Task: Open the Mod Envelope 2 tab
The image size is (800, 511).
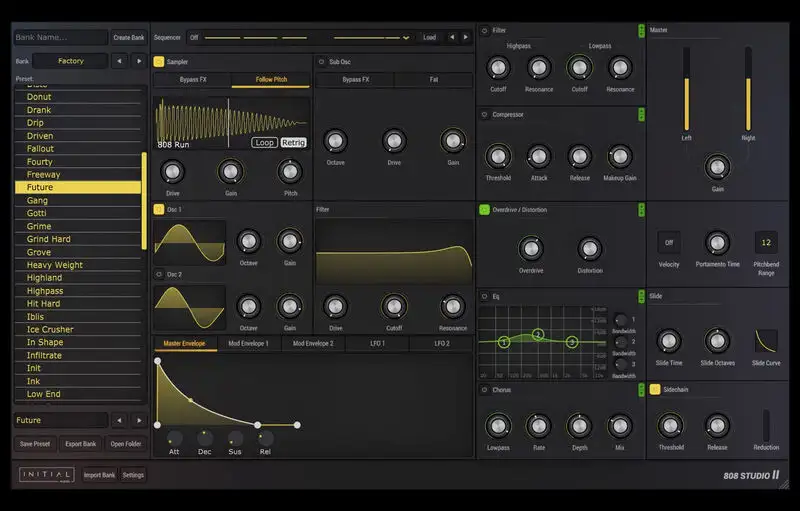Action: [313, 343]
